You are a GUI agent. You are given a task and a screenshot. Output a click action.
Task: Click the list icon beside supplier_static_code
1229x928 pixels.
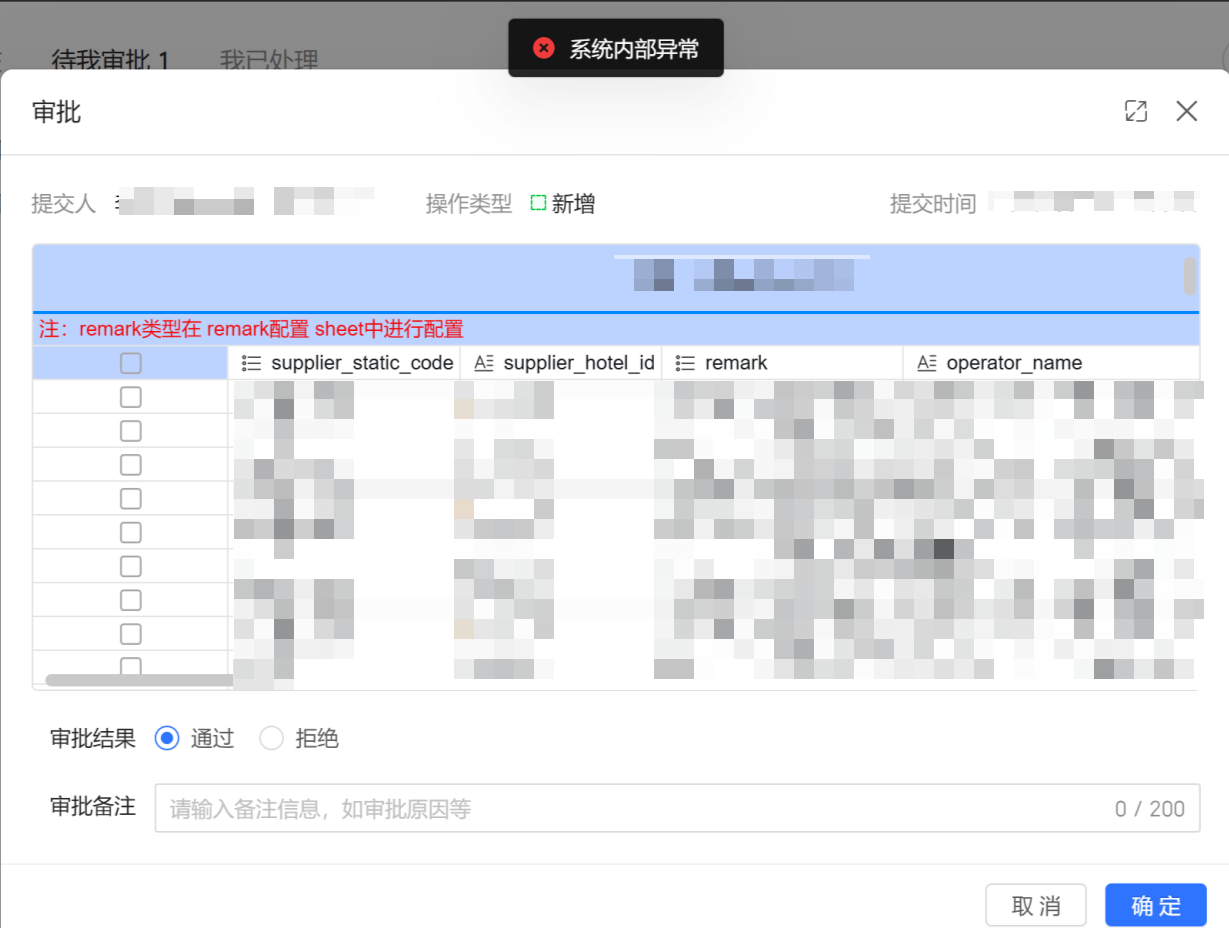coord(252,363)
